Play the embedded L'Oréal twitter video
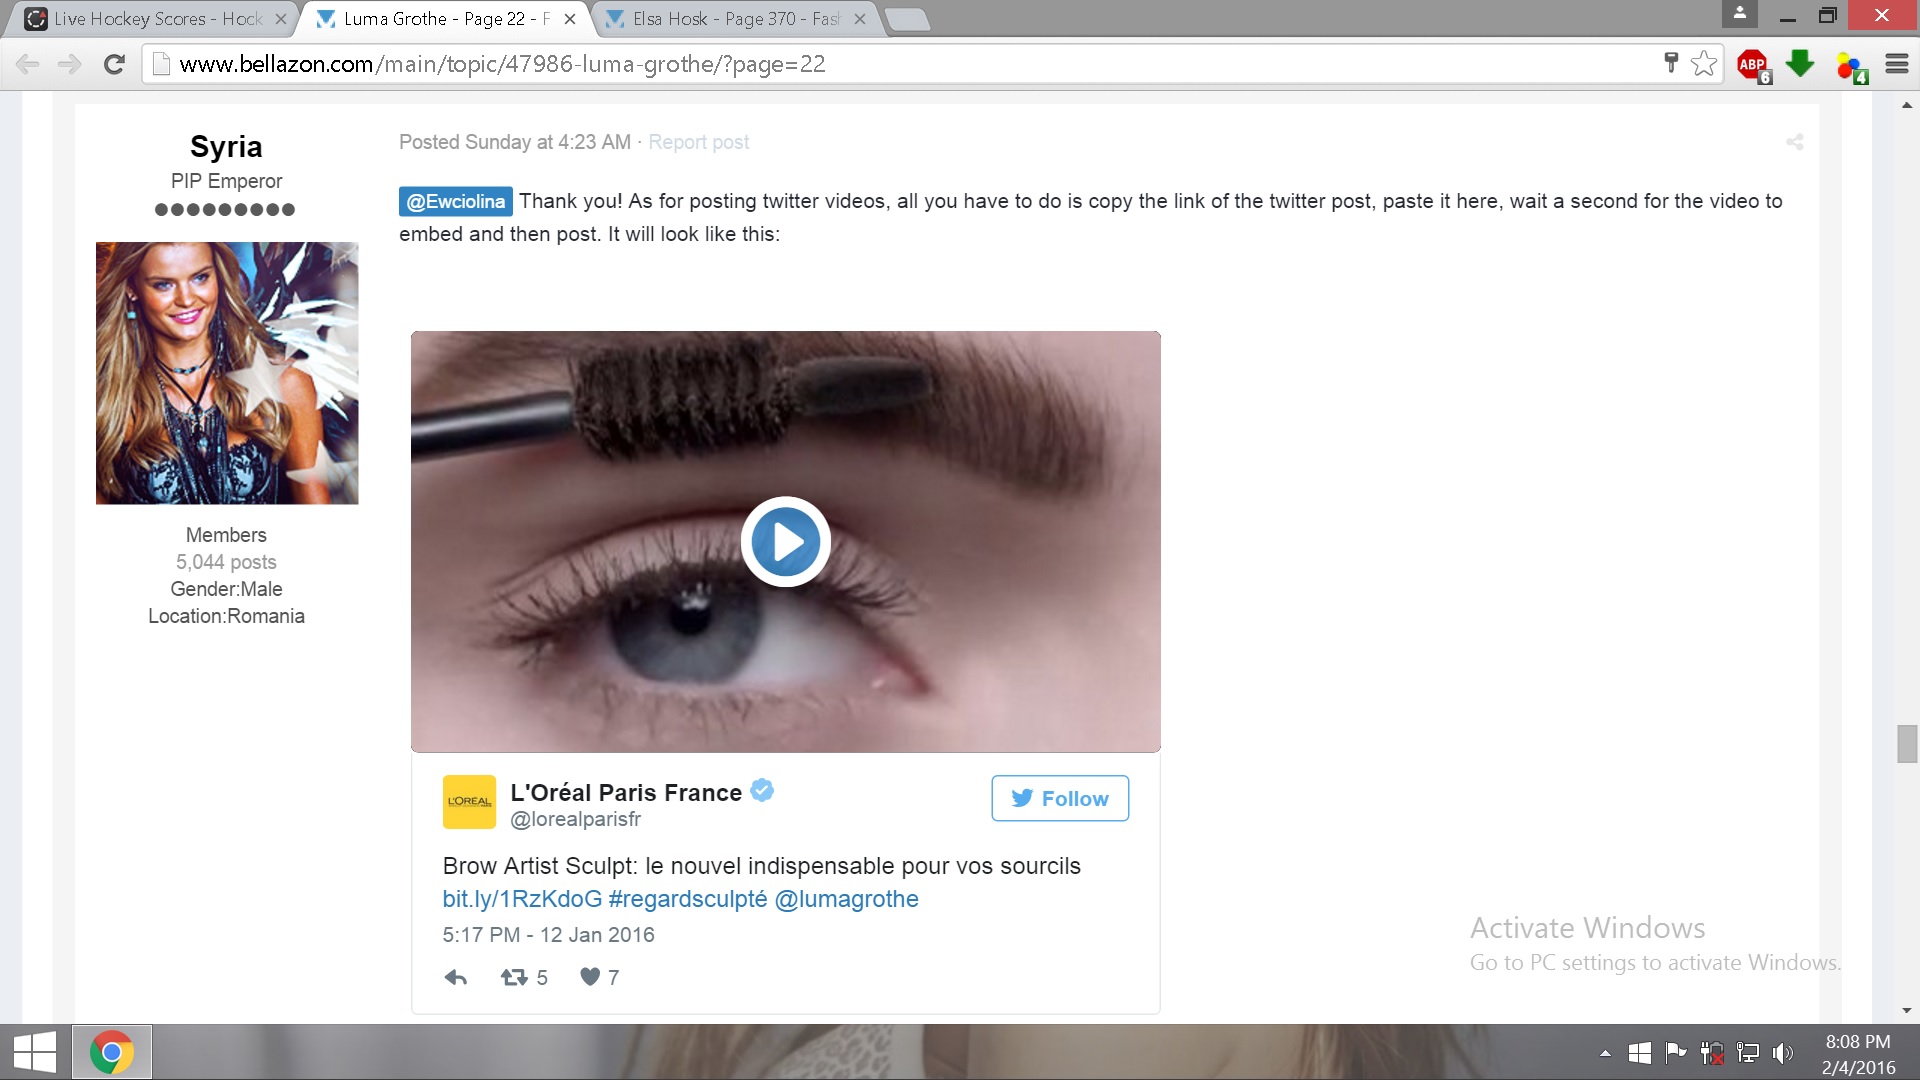This screenshot has width=1920, height=1080. click(785, 542)
